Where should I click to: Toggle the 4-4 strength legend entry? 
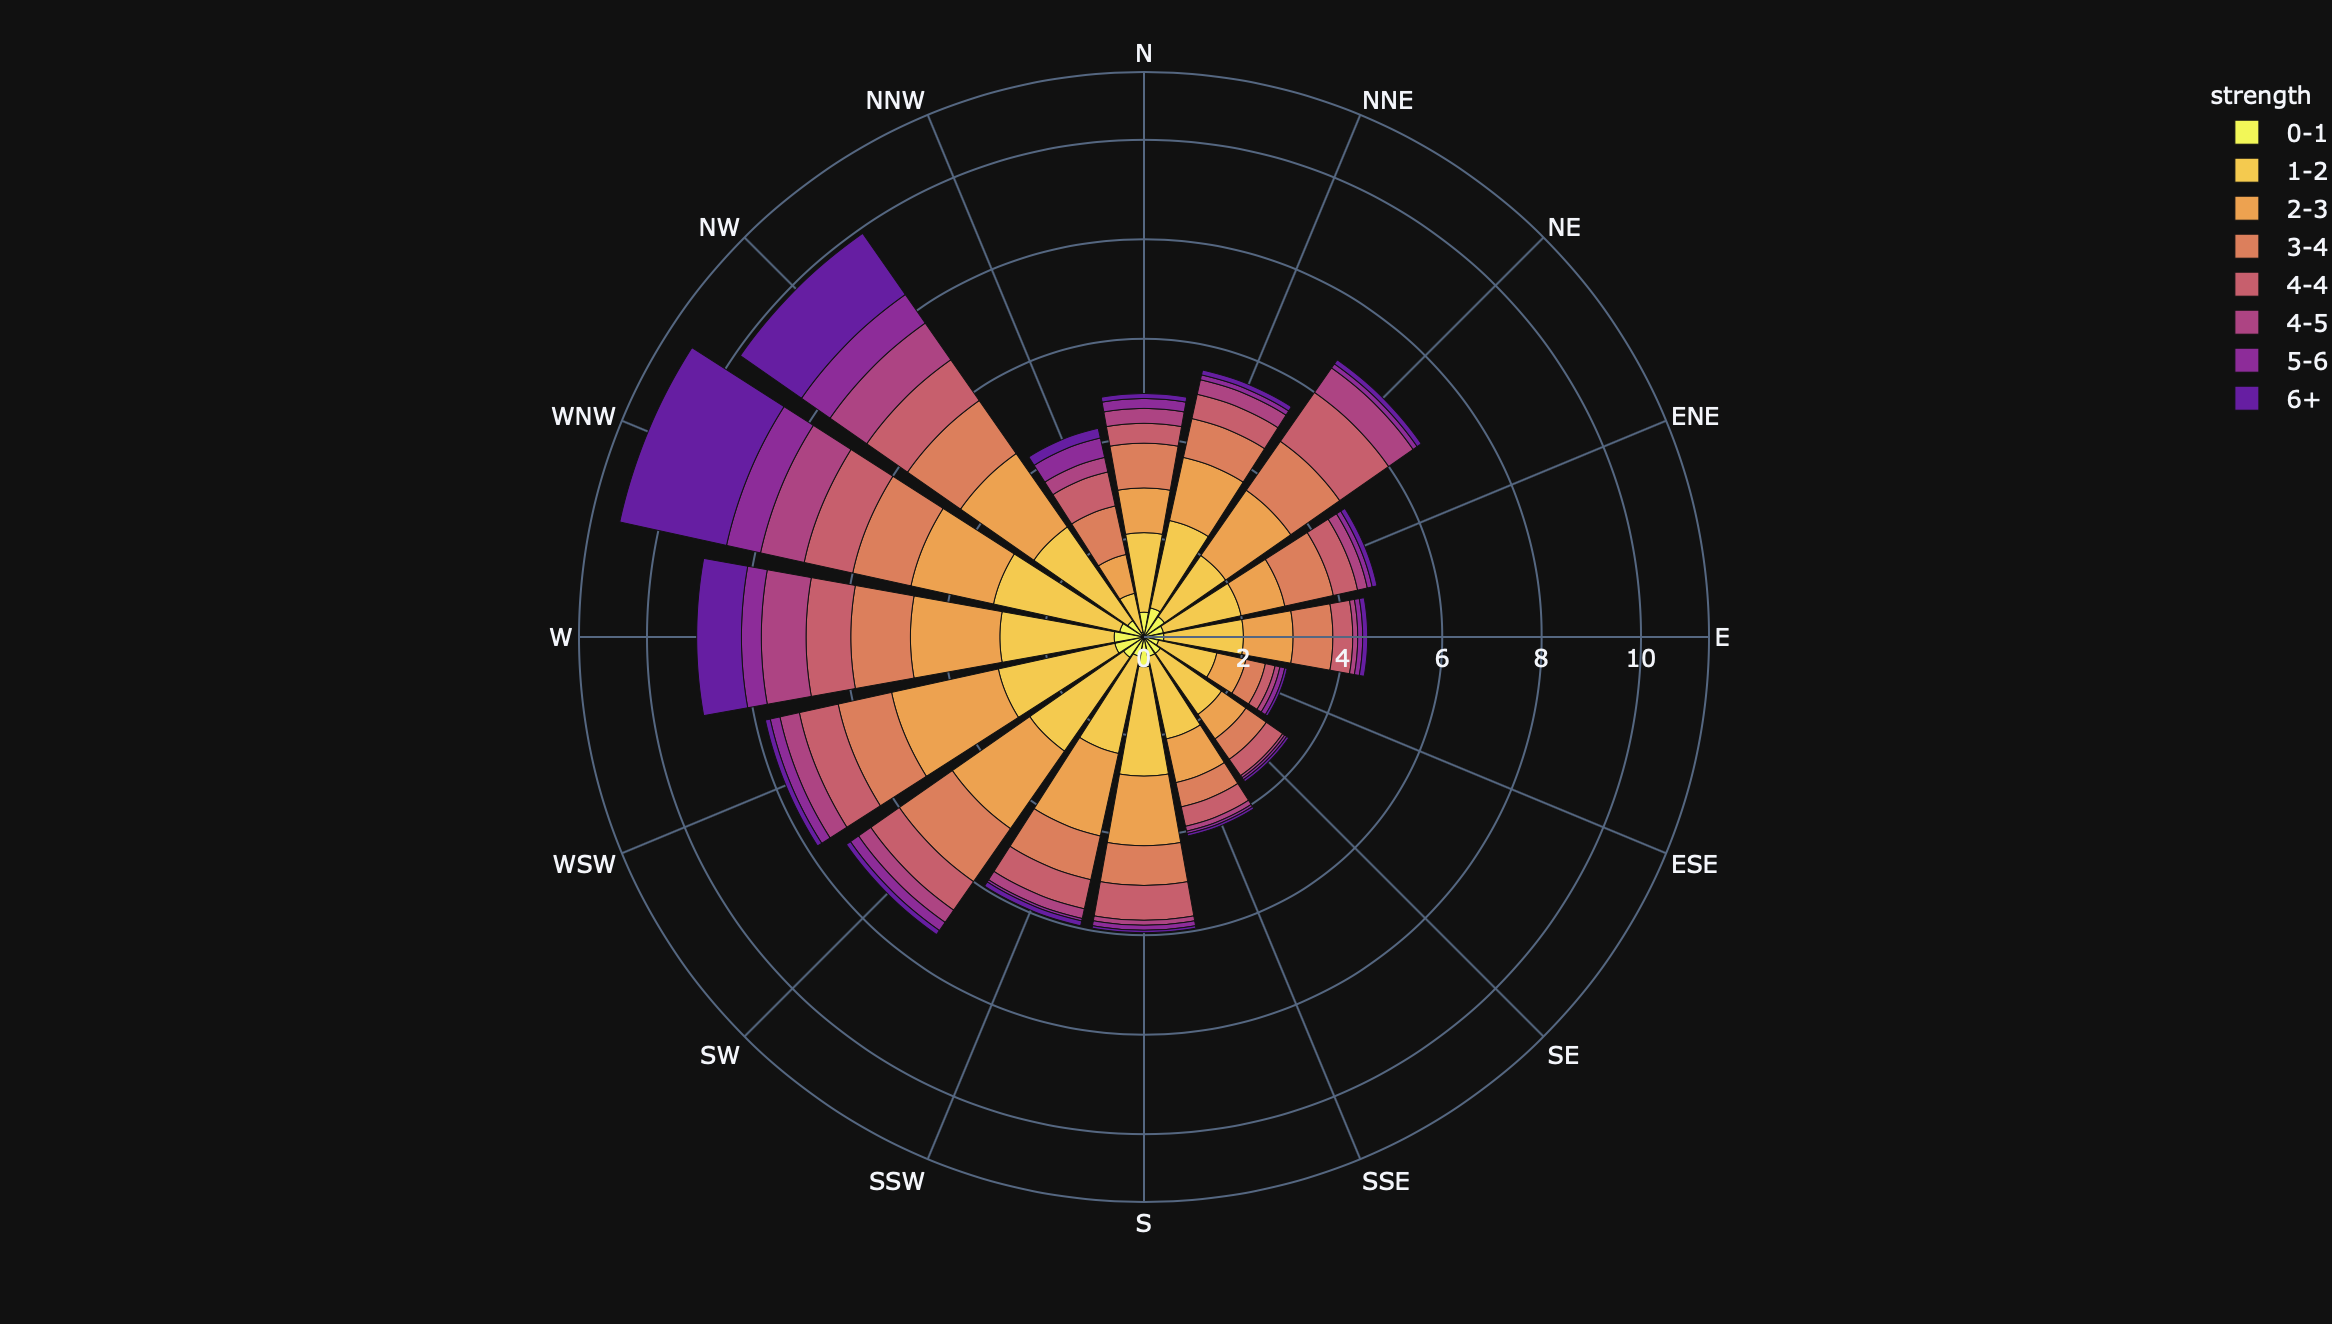point(2280,285)
